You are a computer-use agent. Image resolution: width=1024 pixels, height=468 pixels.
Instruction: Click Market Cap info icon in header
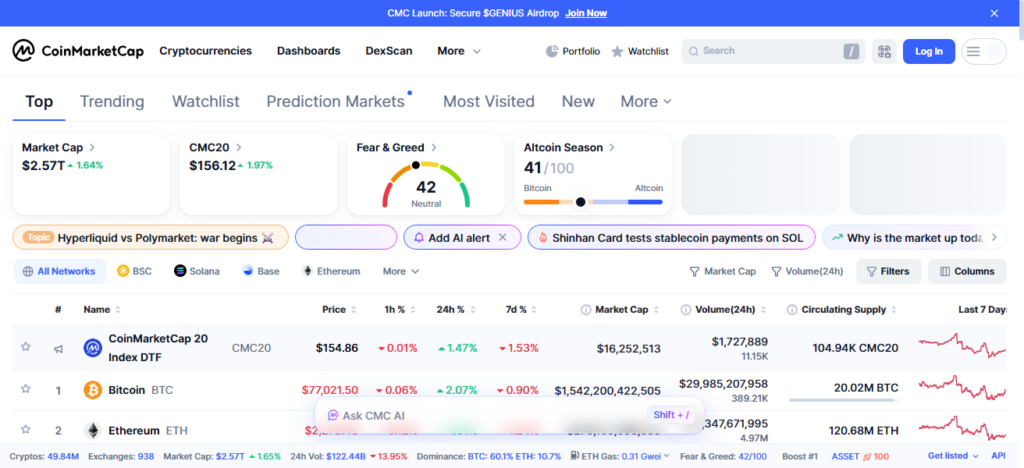tap(586, 309)
